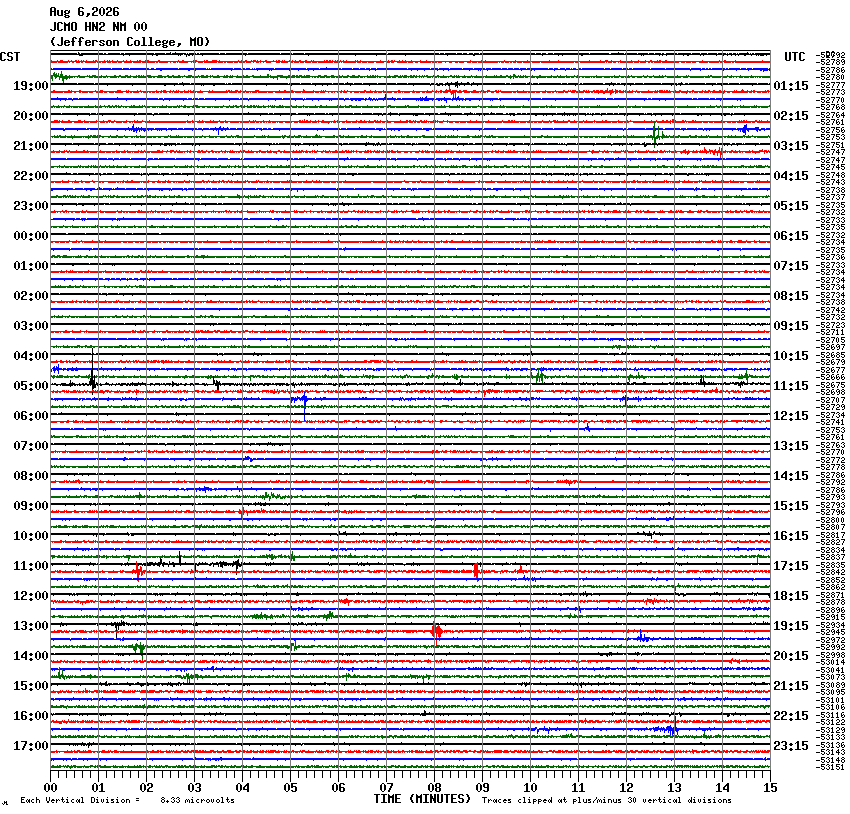Click the 23:15 UTC time label
This screenshot has height=814, width=850.
coord(791,746)
